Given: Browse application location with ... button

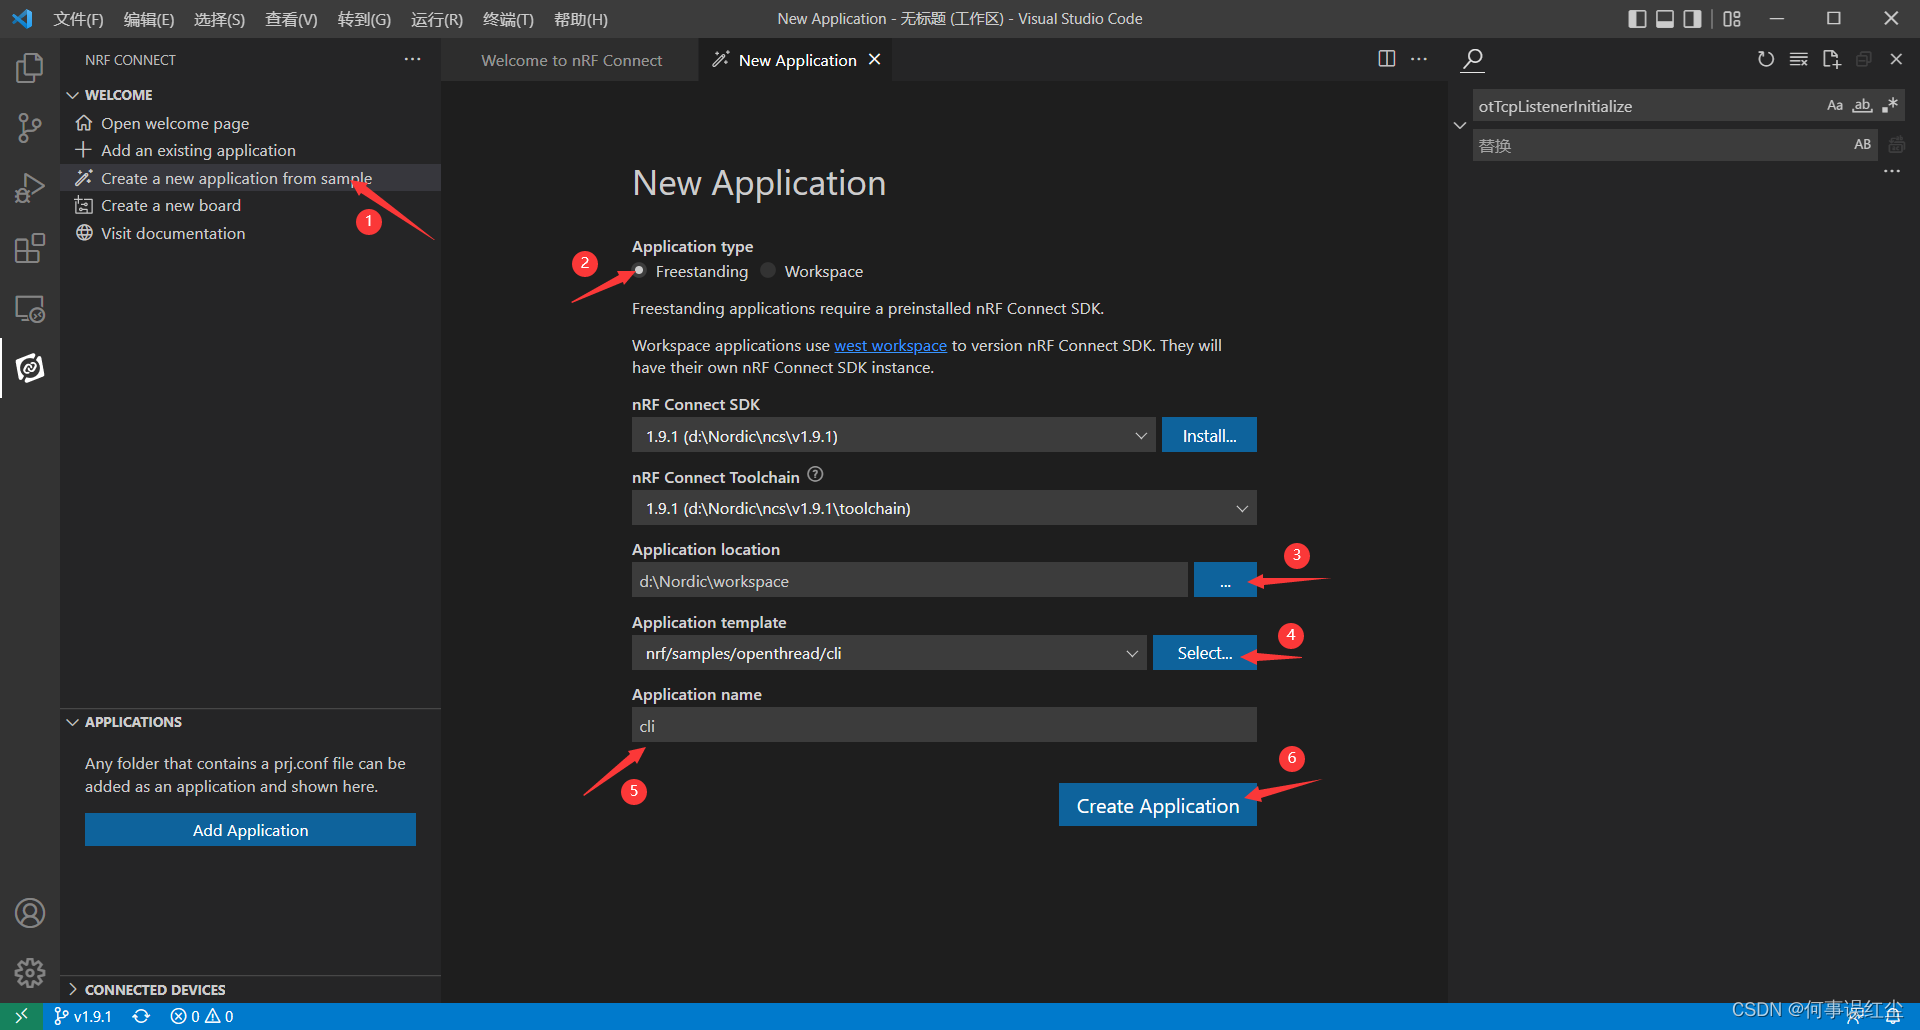Looking at the screenshot, I should point(1225,580).
